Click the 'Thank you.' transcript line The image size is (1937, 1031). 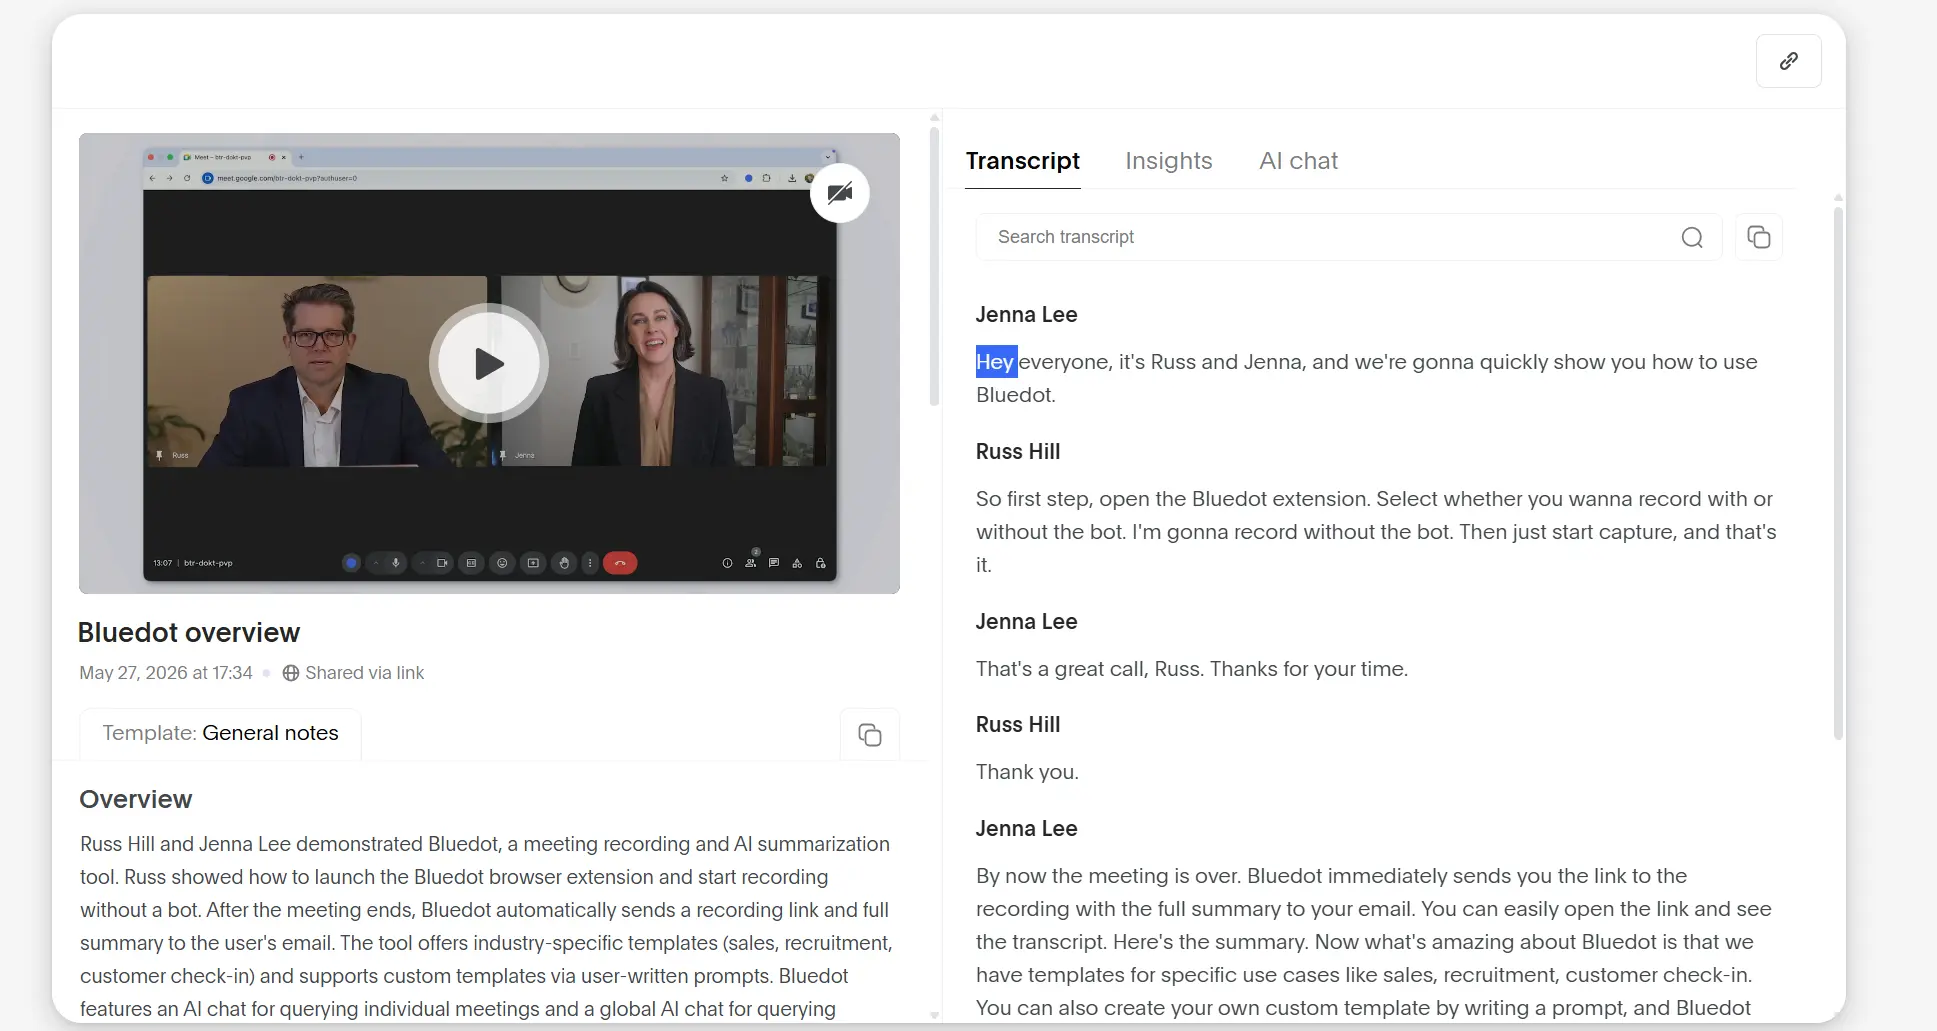(1027, 772)
